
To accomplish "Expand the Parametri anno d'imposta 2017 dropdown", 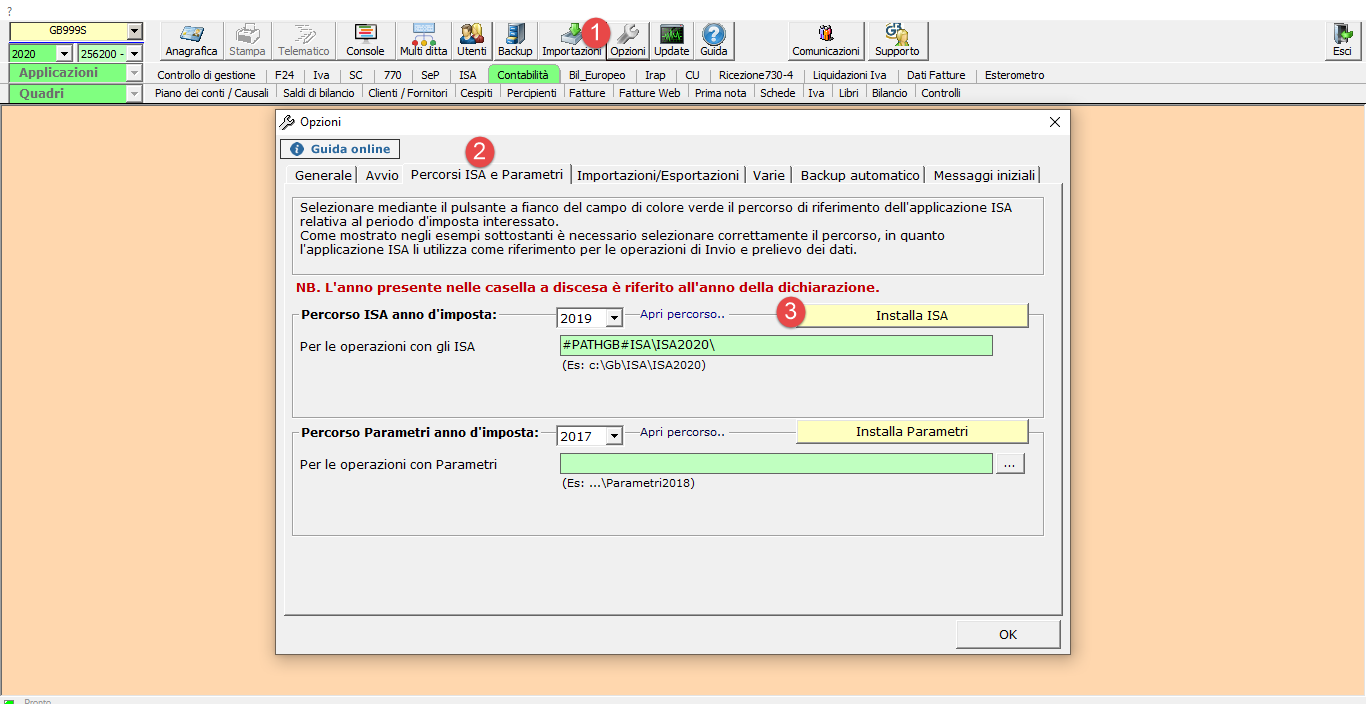I will click(614, 436).
